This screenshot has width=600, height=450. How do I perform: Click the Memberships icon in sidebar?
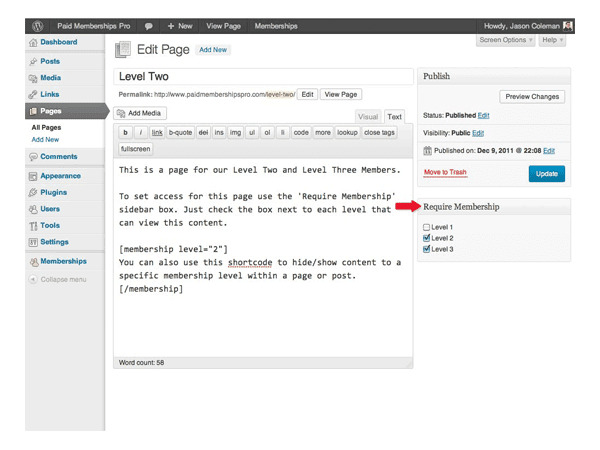point(33,262)
